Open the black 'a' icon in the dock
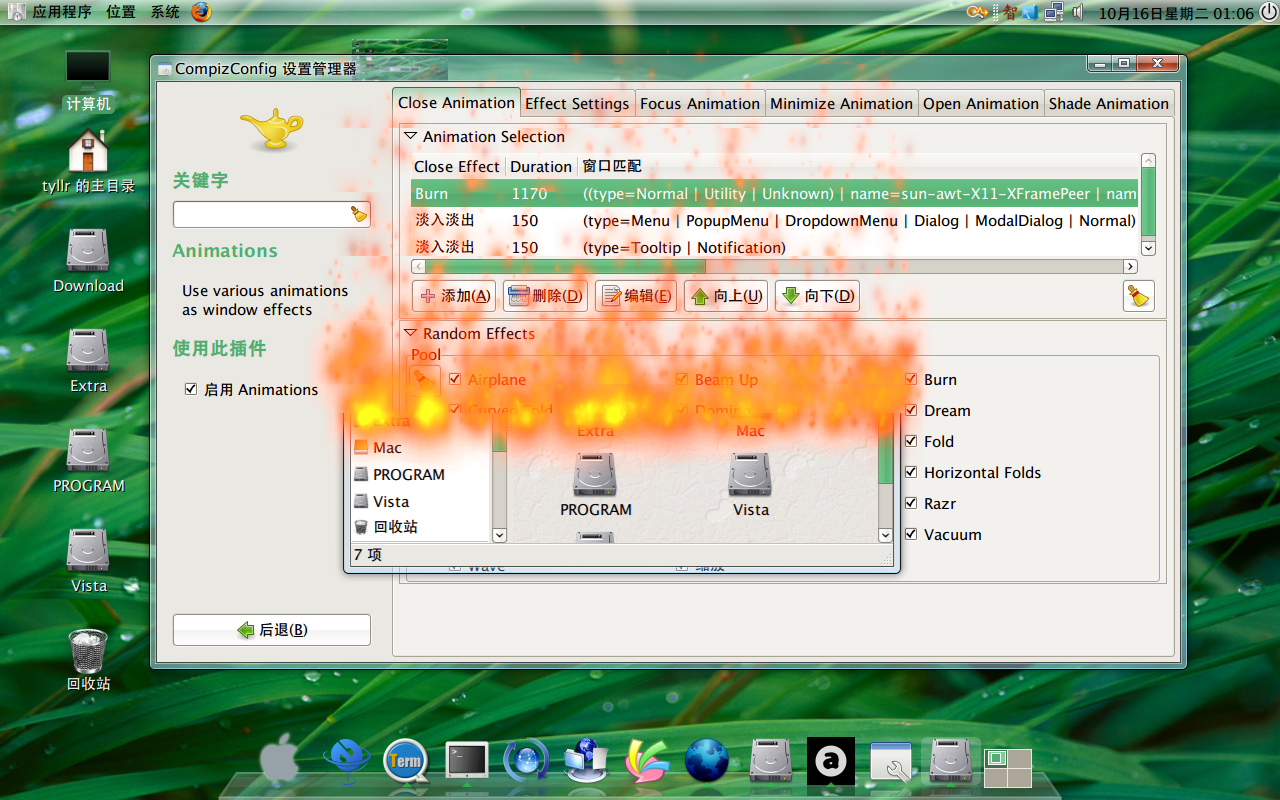The image size is (1280, 800). click(x=831, y=761)
